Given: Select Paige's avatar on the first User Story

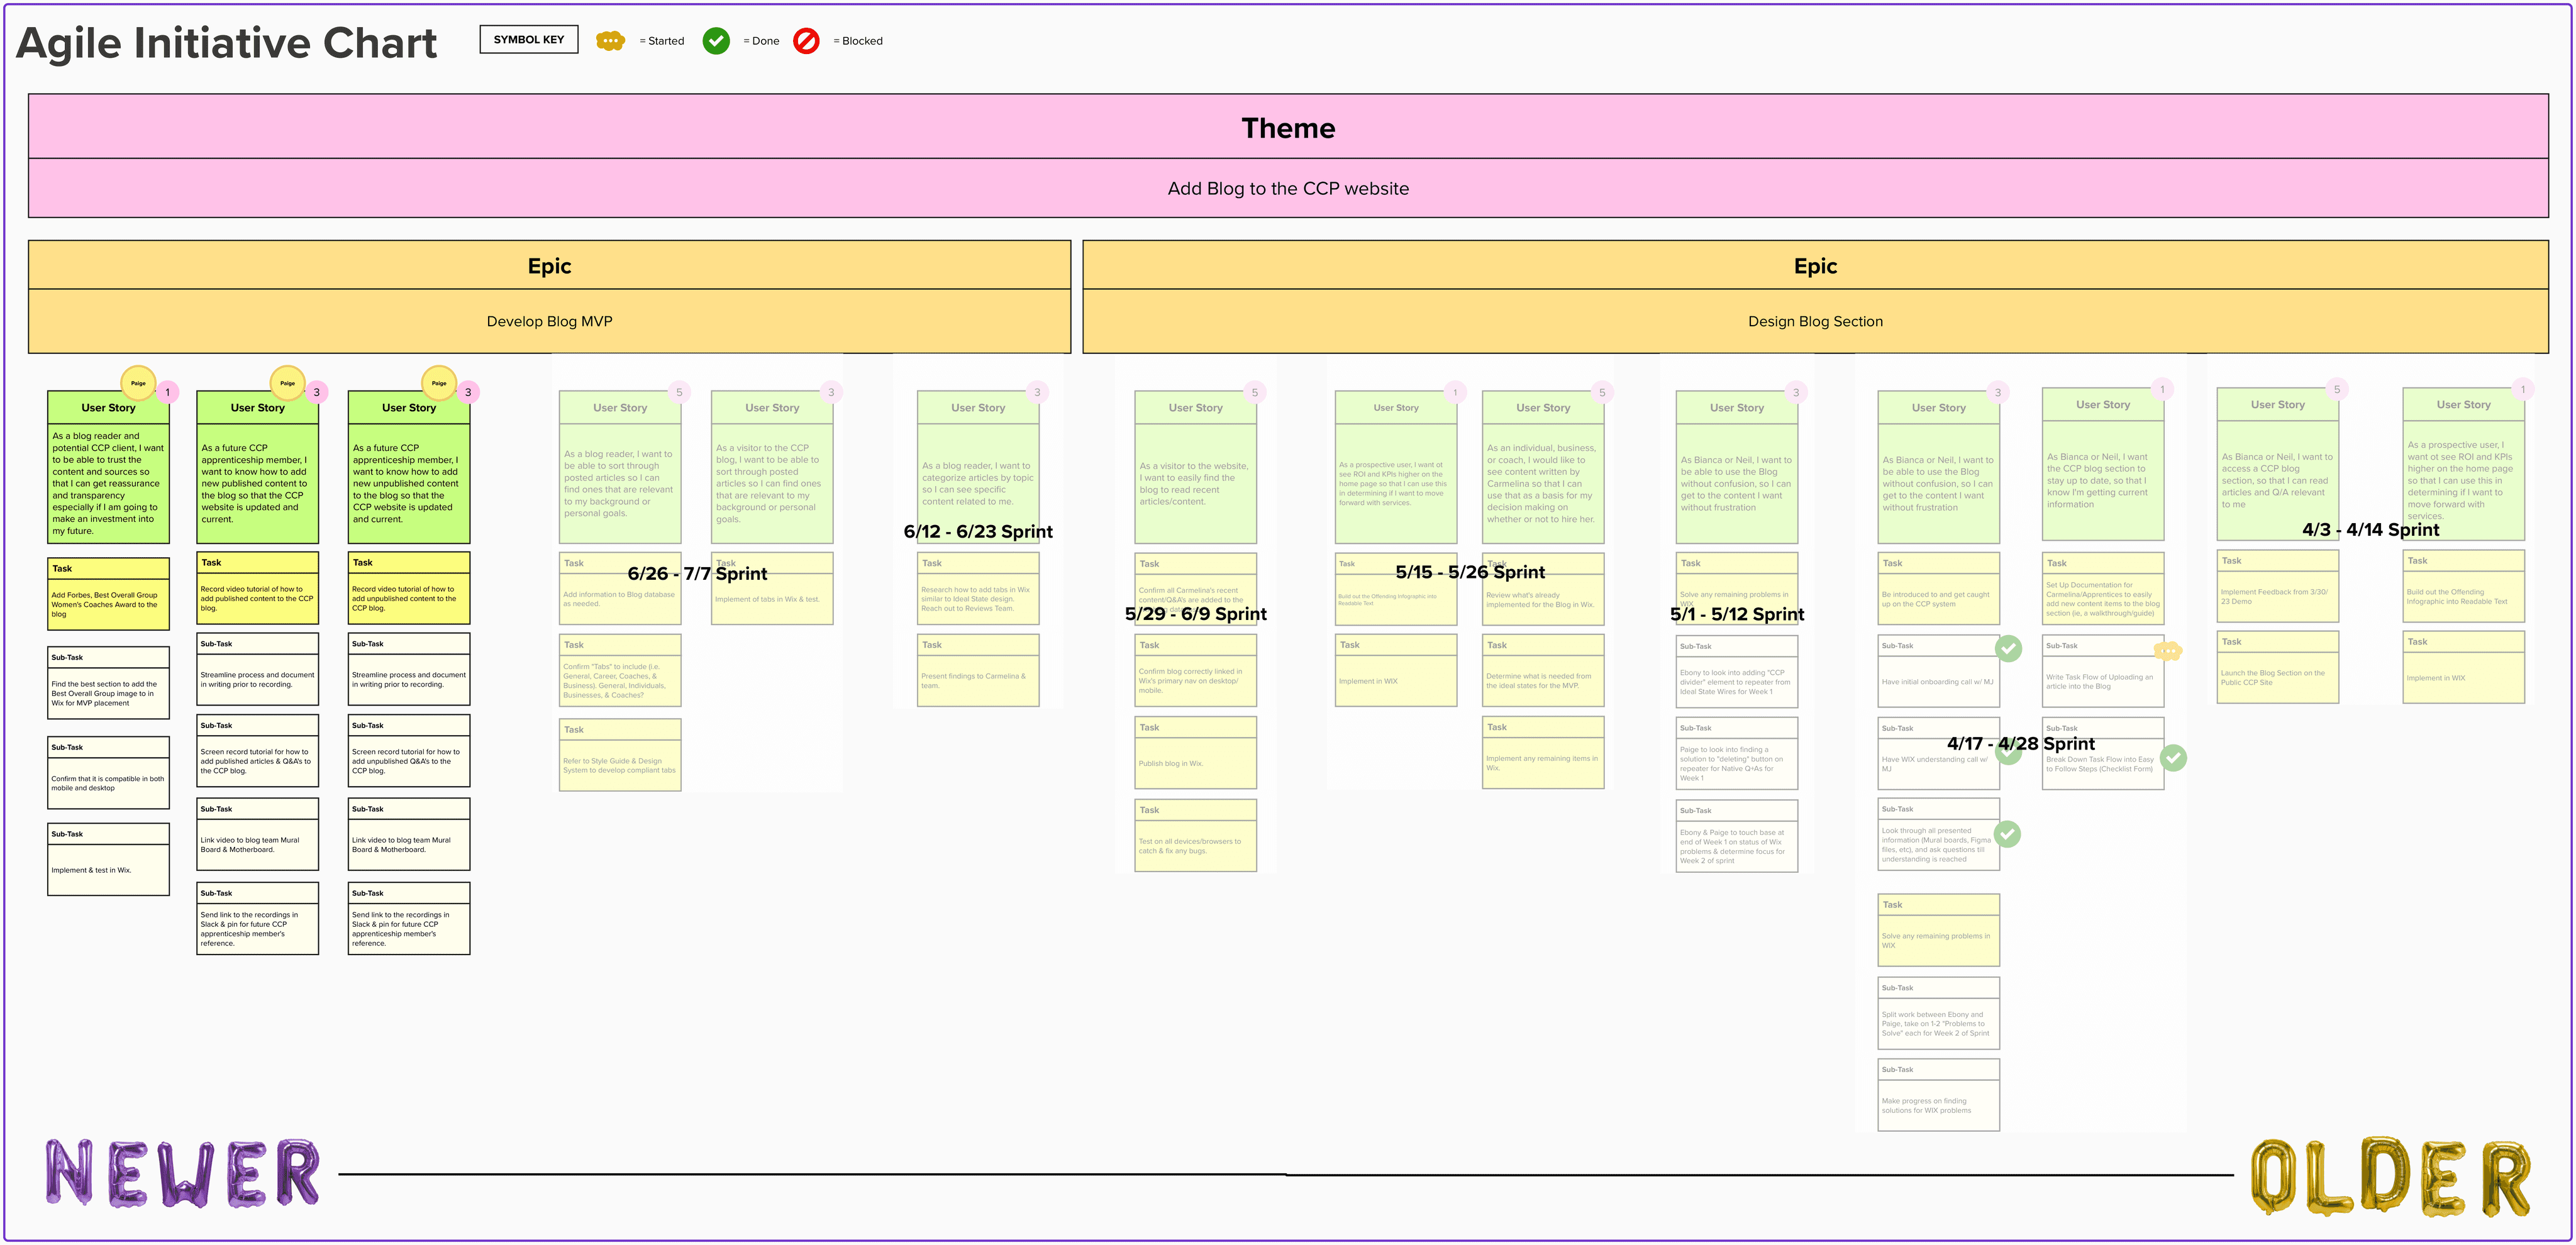Looking at the screenshot, I should click(138, 382).
